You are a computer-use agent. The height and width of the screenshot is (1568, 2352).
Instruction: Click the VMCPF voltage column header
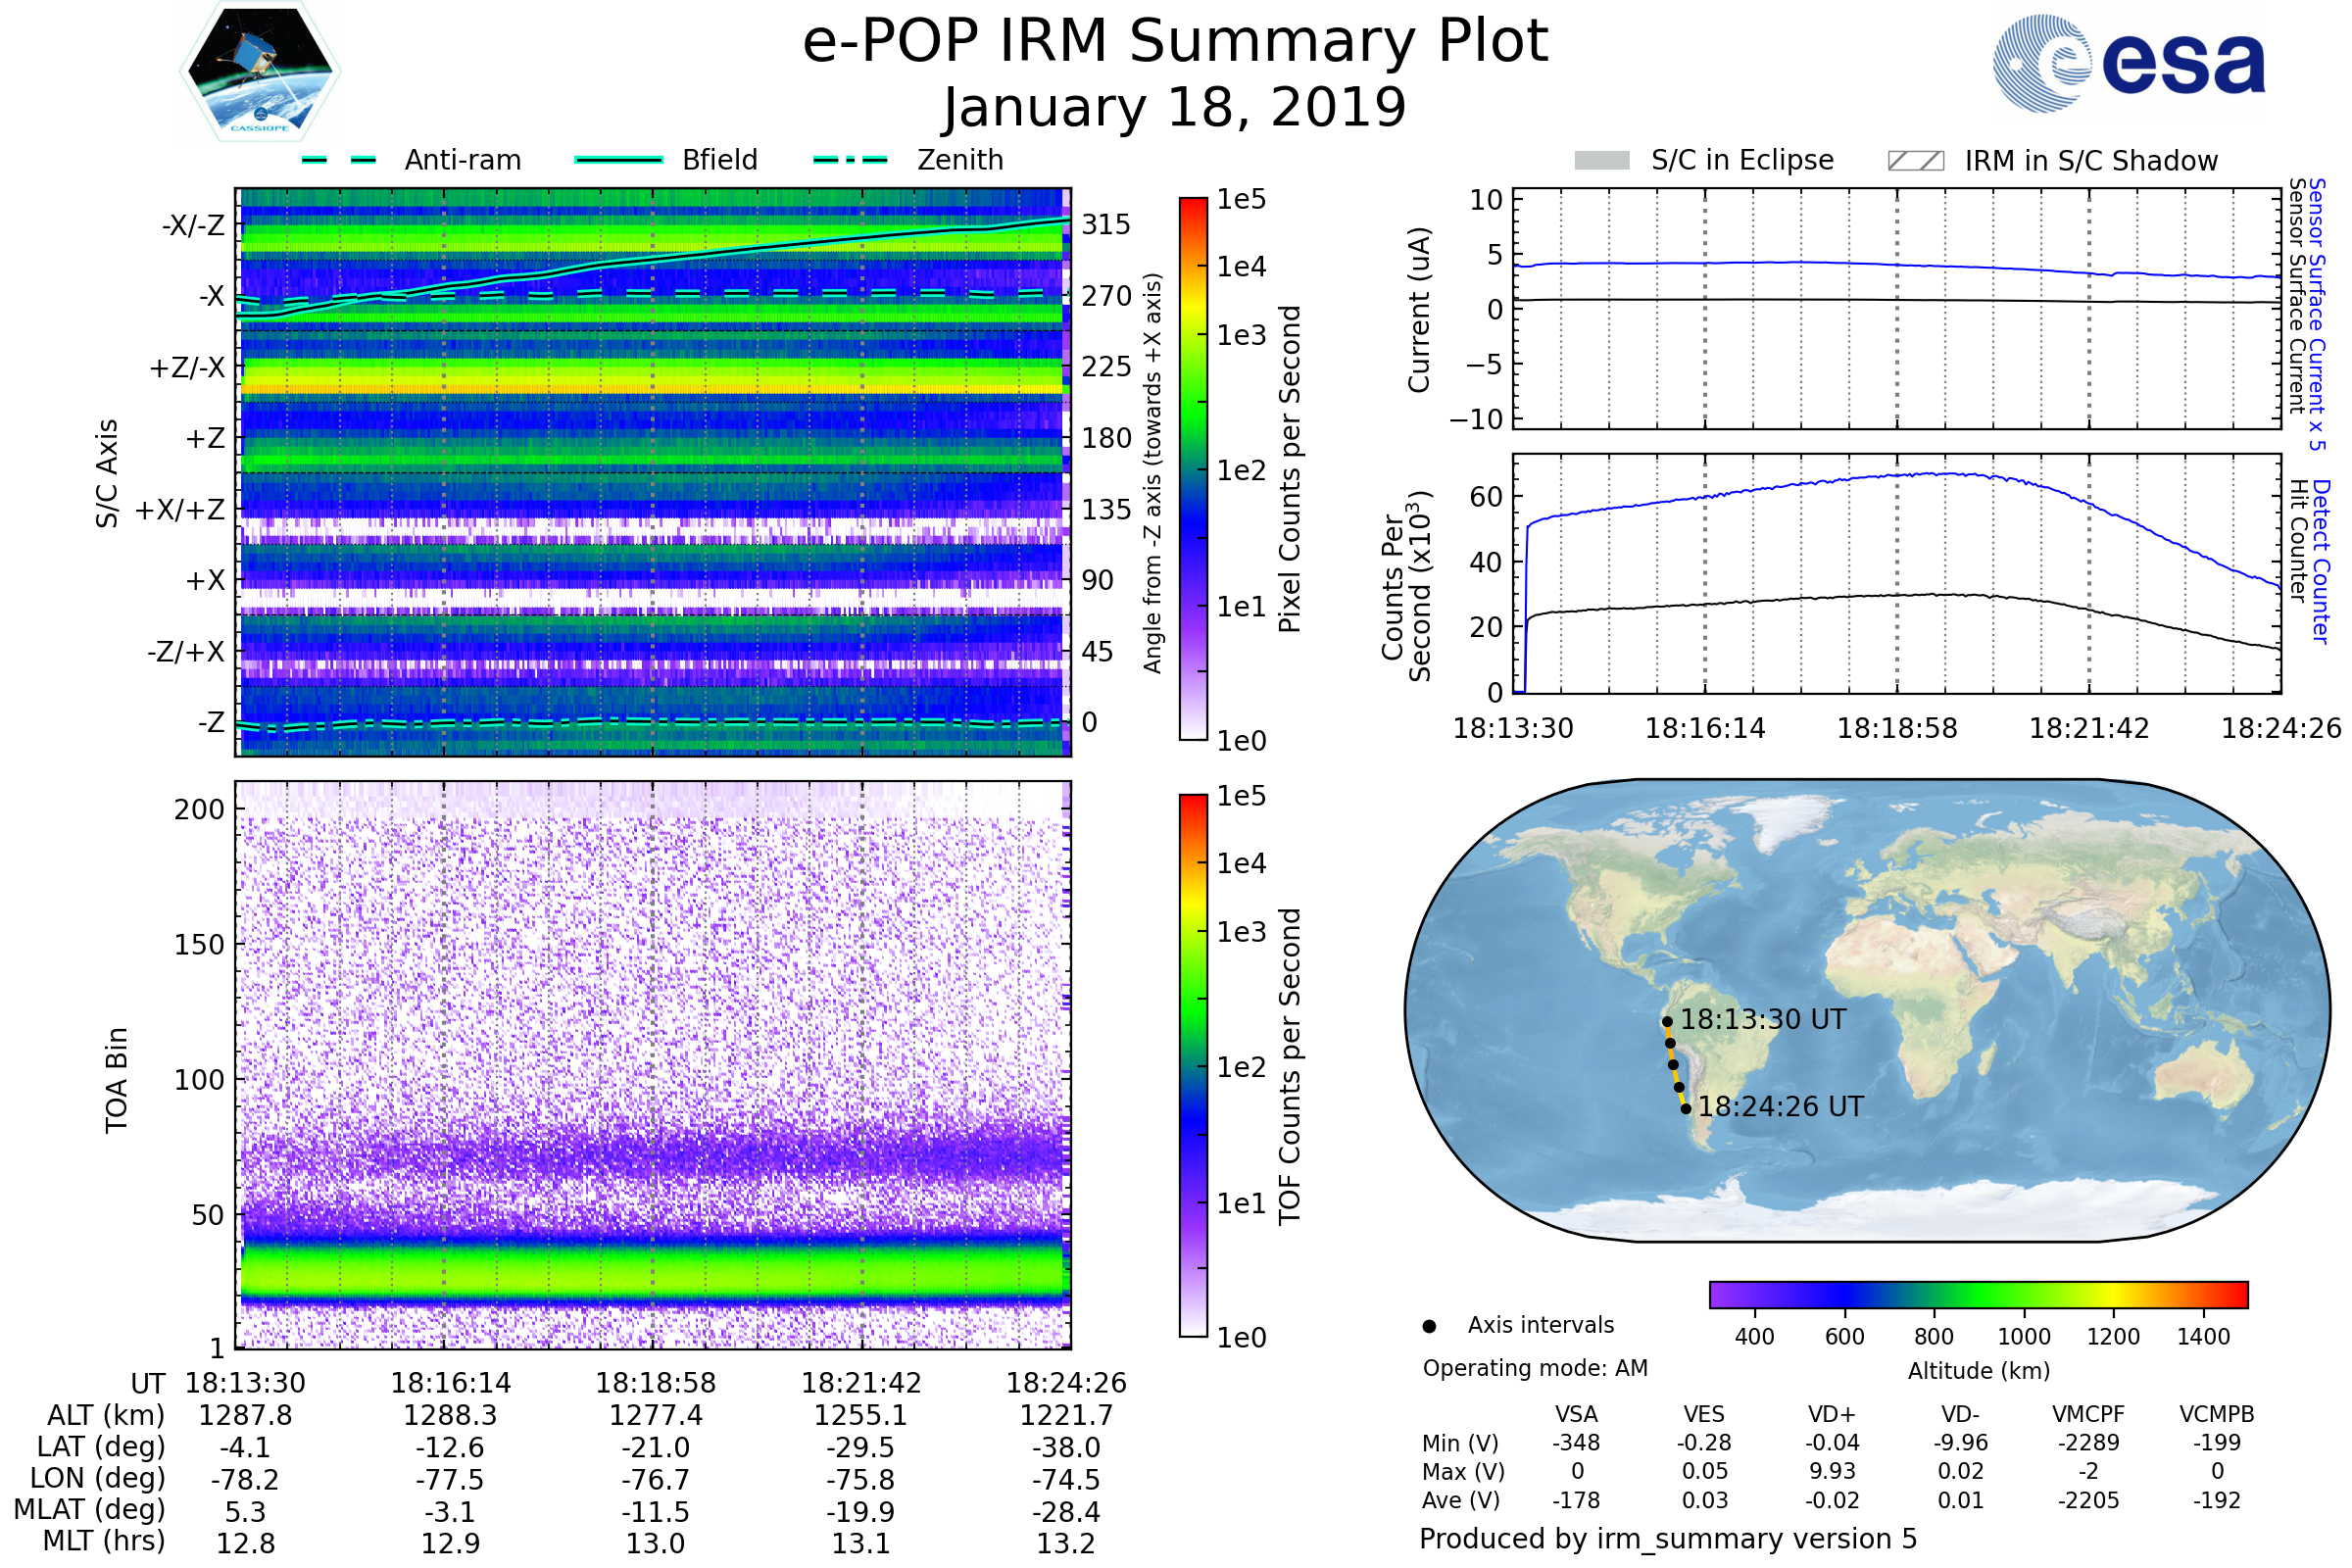pyautogui.click(x=2088, y=1414)
